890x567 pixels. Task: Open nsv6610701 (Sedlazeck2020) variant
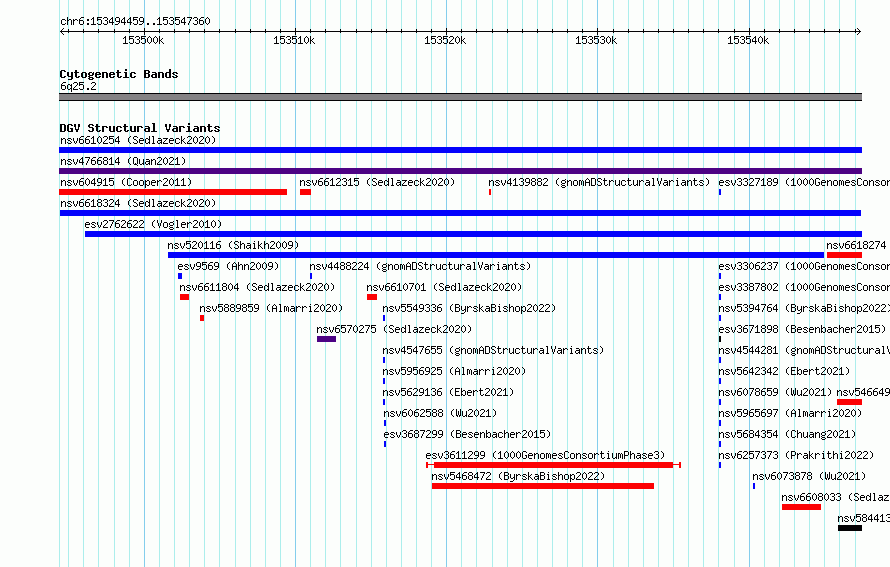tap(444, 287)
